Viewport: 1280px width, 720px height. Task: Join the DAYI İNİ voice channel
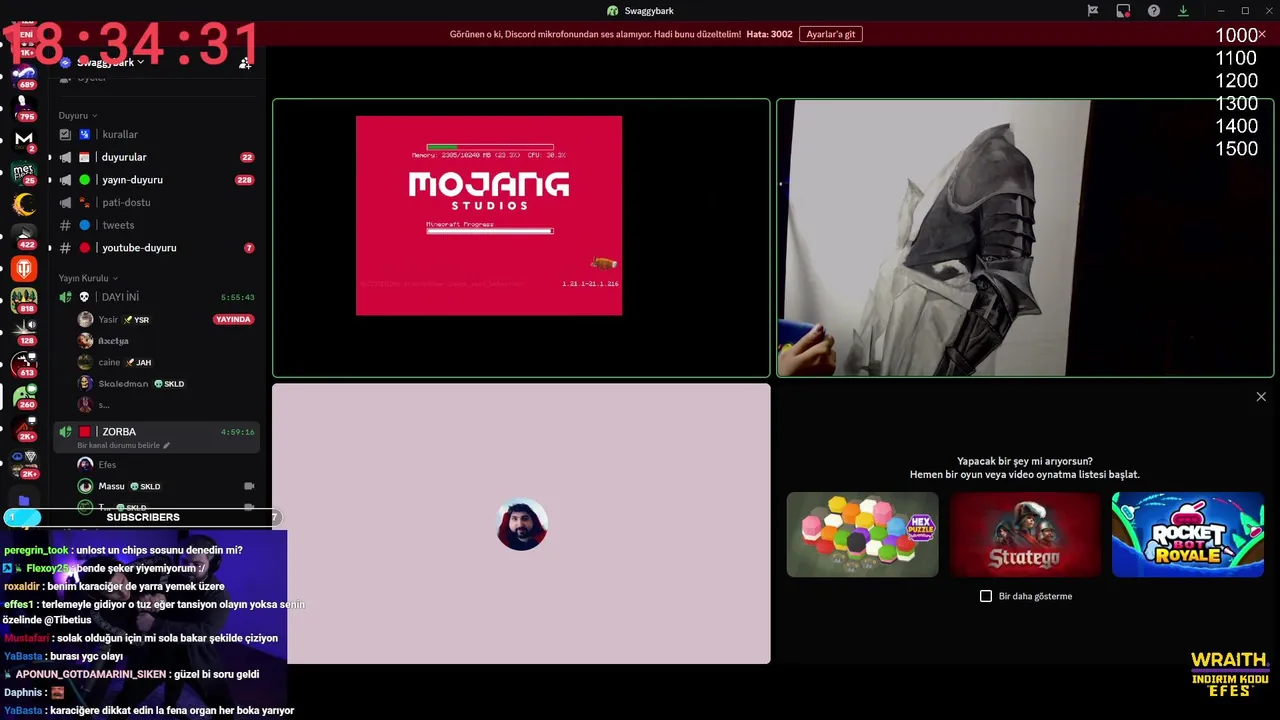(x=156, y=297)
